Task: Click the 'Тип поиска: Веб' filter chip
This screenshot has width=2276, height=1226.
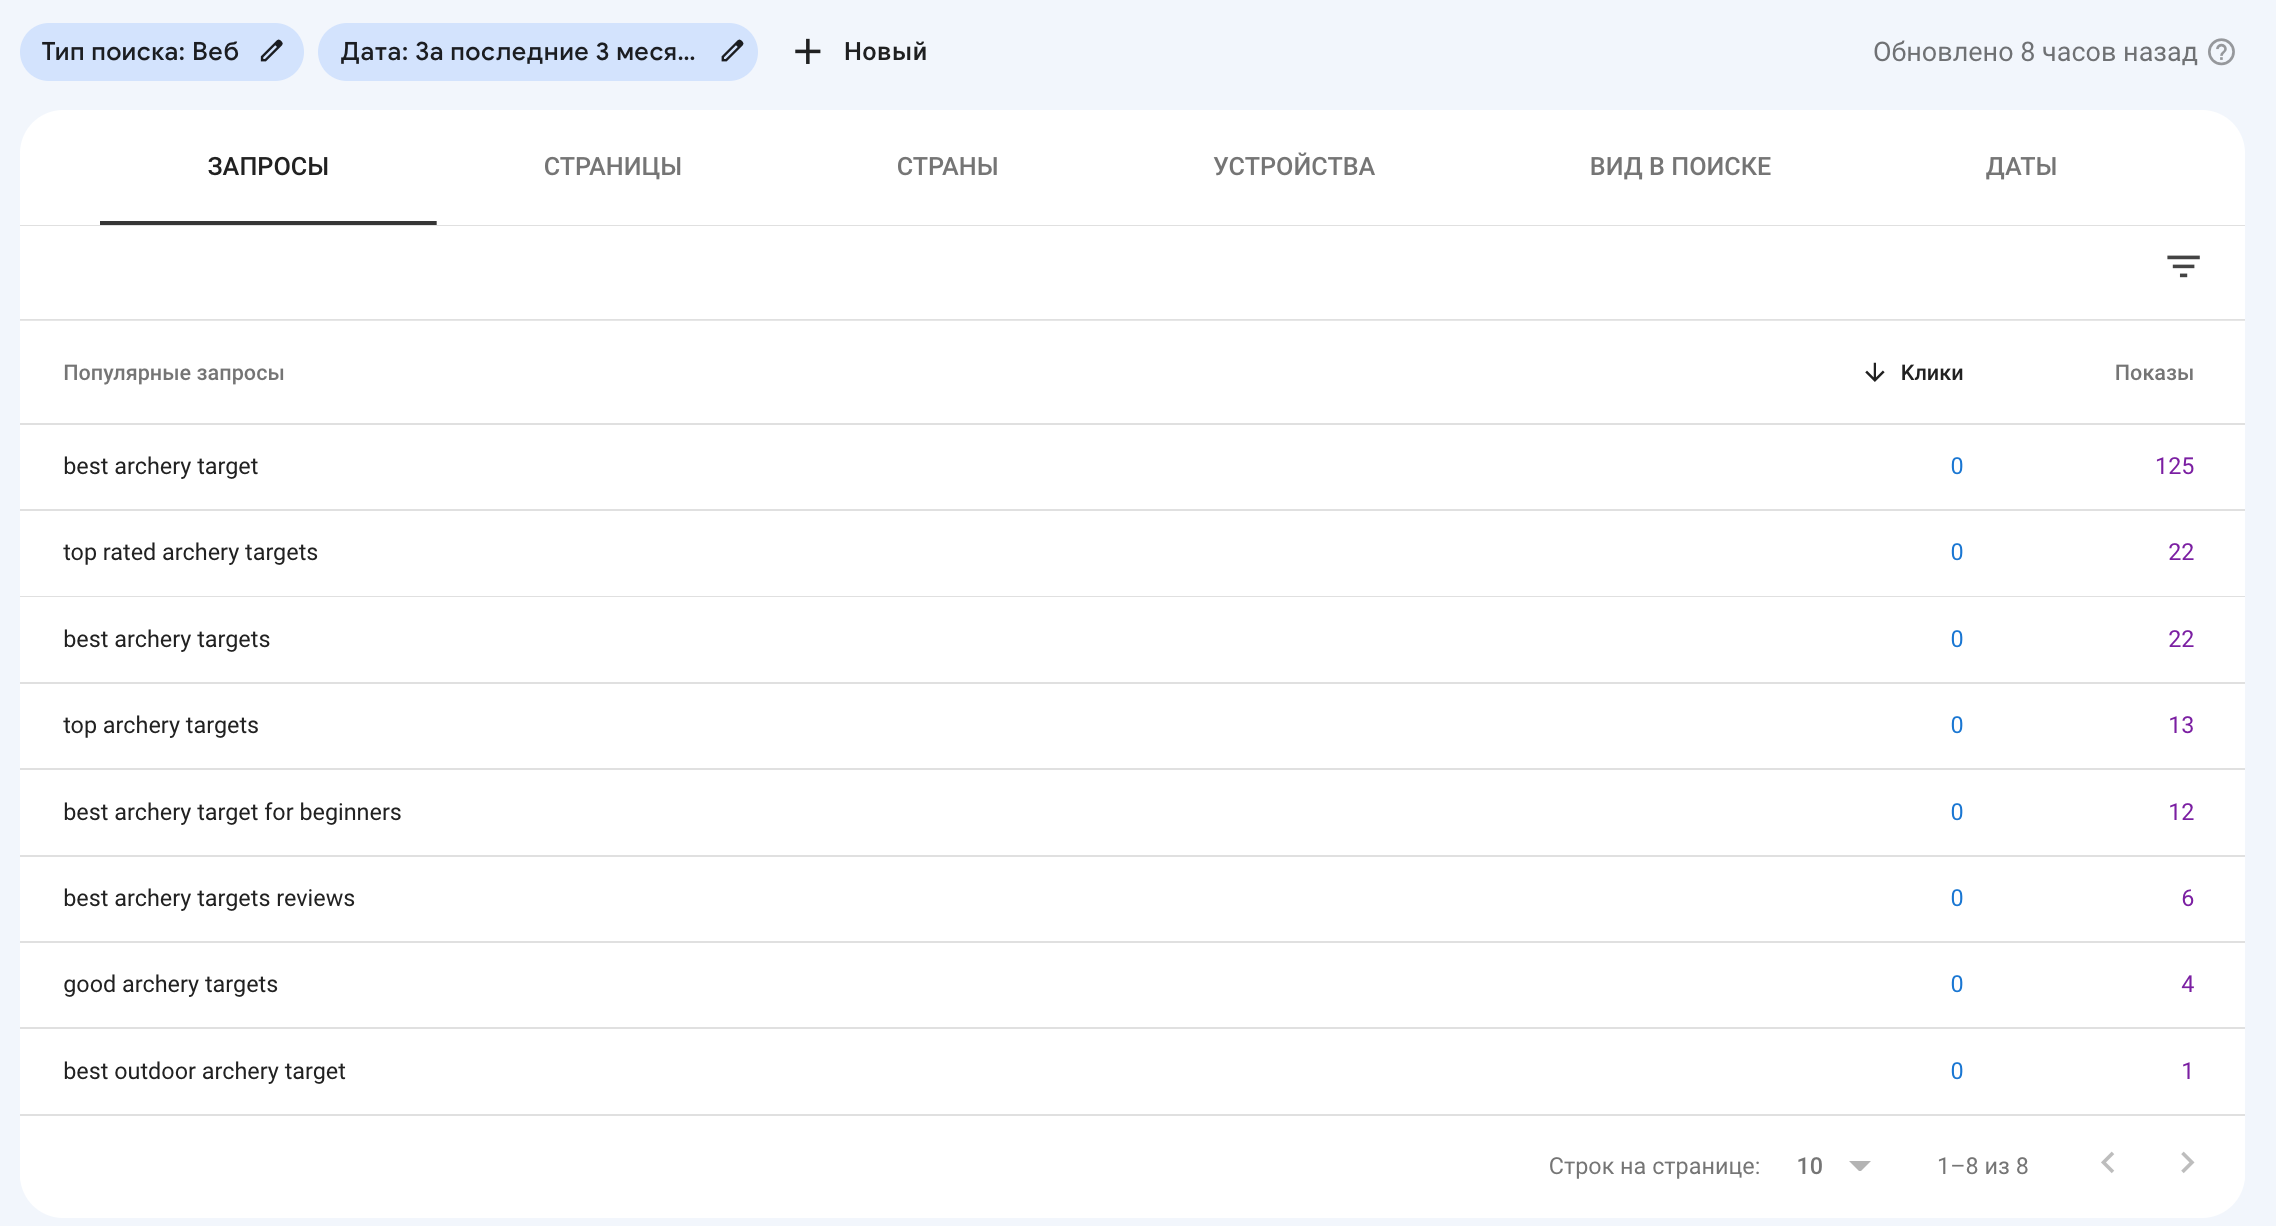Action: tap(140, 52)
